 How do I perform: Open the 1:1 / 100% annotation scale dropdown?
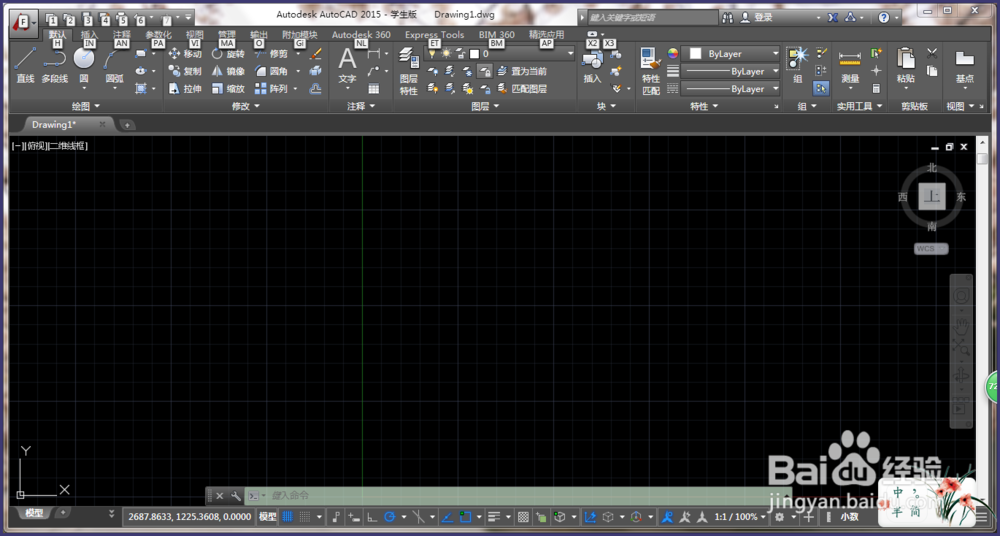click(x=740, y=517)
